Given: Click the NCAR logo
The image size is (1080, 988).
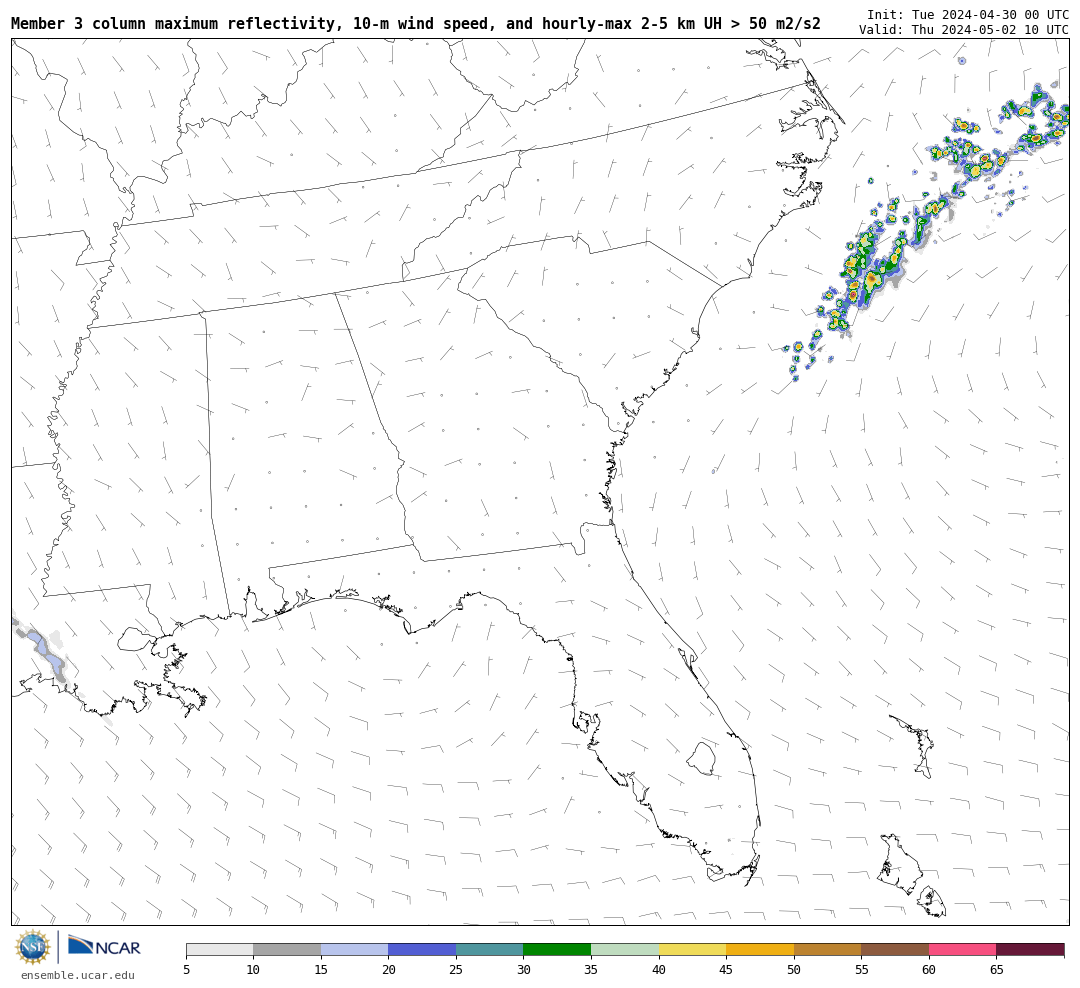Looking at the screenshot, I should (x=104, y=946).
